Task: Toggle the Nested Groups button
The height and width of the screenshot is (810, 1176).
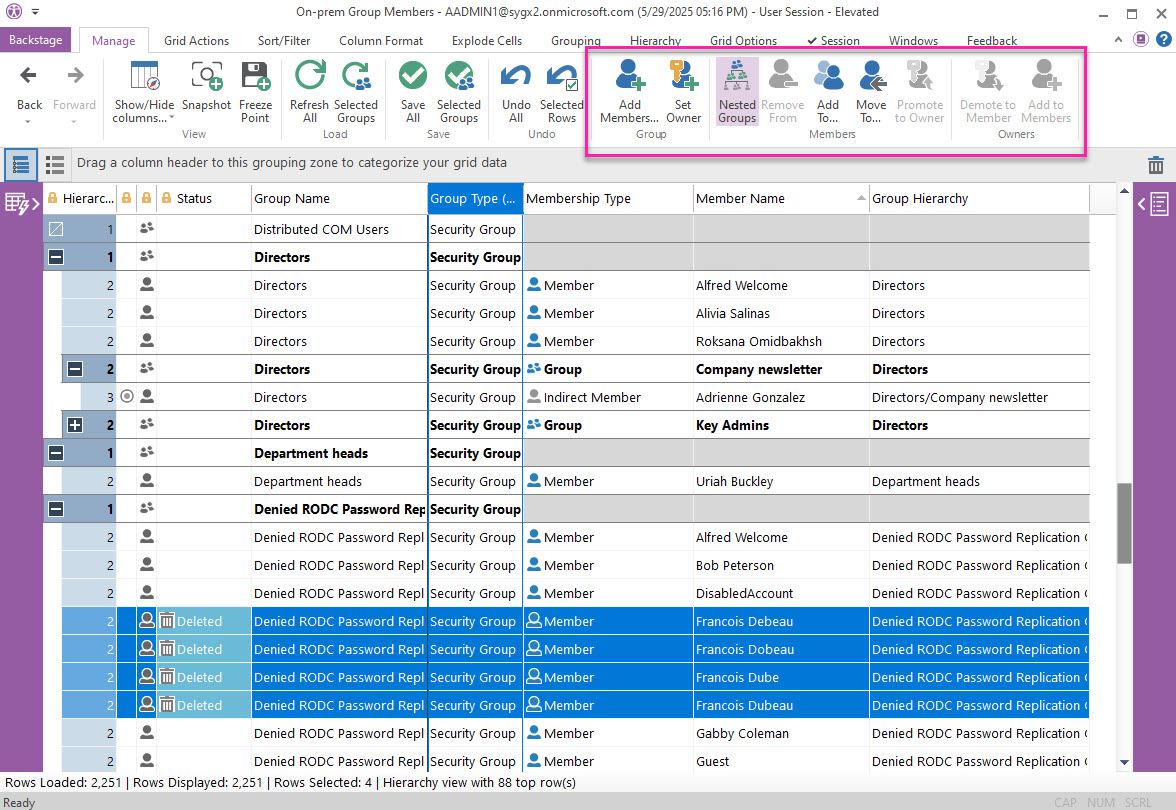Action: (737, 91)
